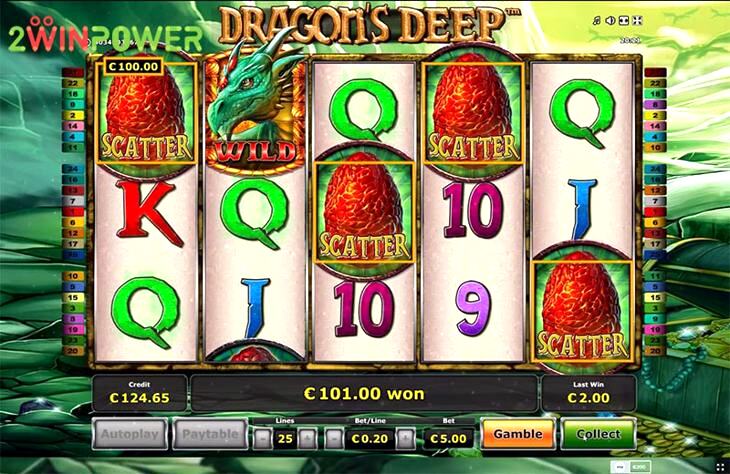Click the widescreen display mode icon
Screen dimensions: 730x474
point(624,20)
